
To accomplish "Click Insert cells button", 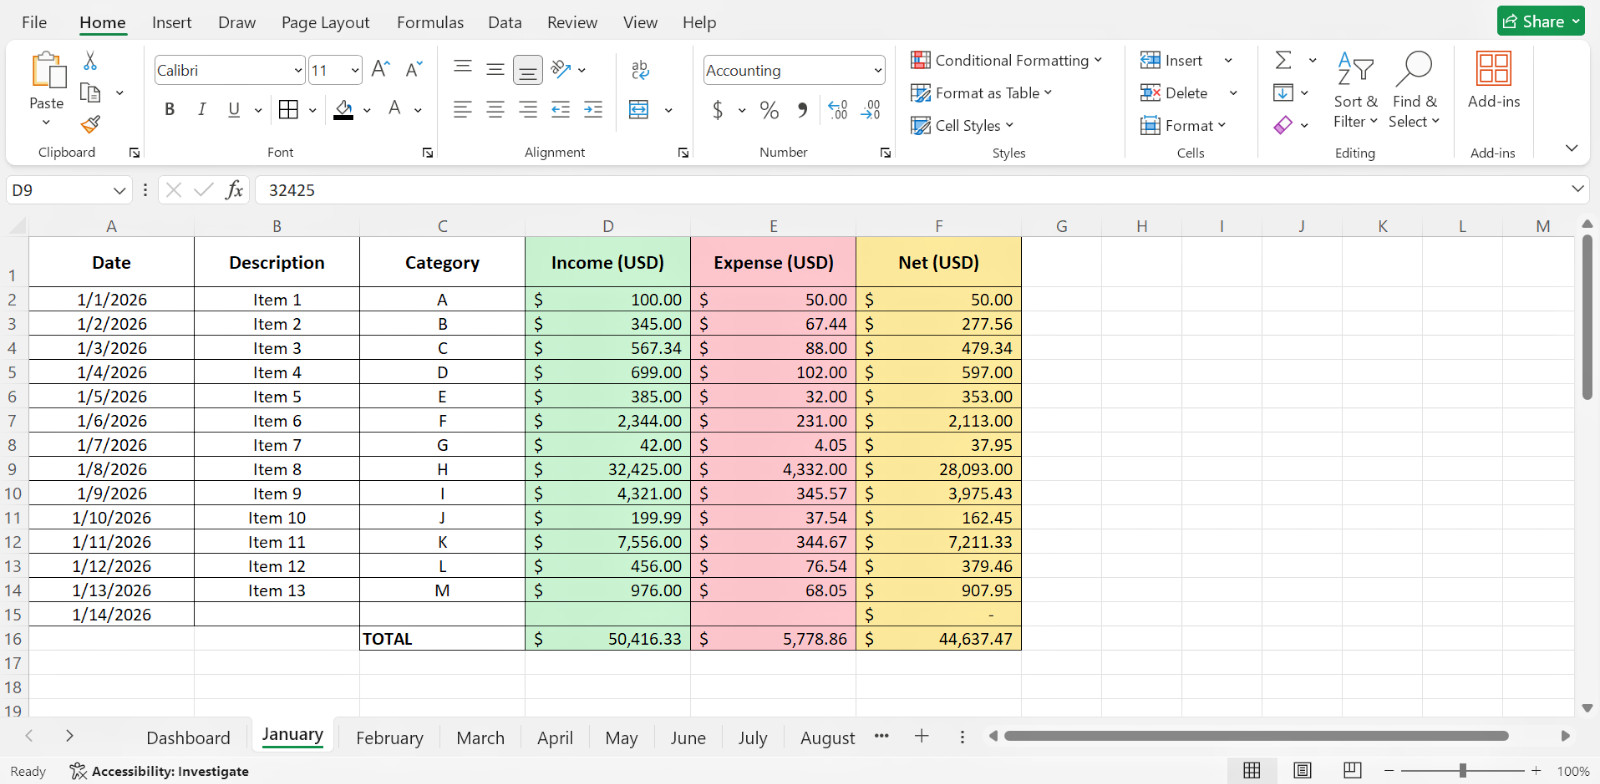I will (x=1172, y=60).
